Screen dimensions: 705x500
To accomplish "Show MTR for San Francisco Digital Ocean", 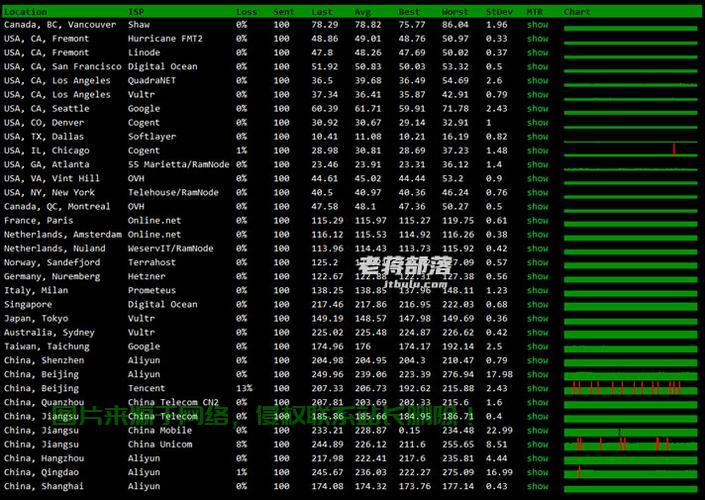I will point(537,67).
